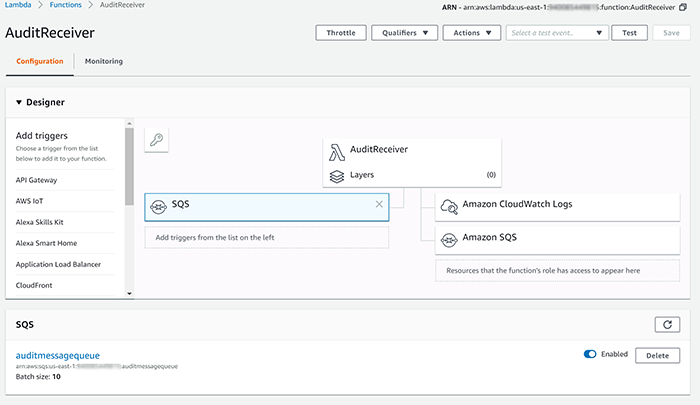Click the SQS trigger icon
This screenshot has height=405, width=700.
[158, 205]
